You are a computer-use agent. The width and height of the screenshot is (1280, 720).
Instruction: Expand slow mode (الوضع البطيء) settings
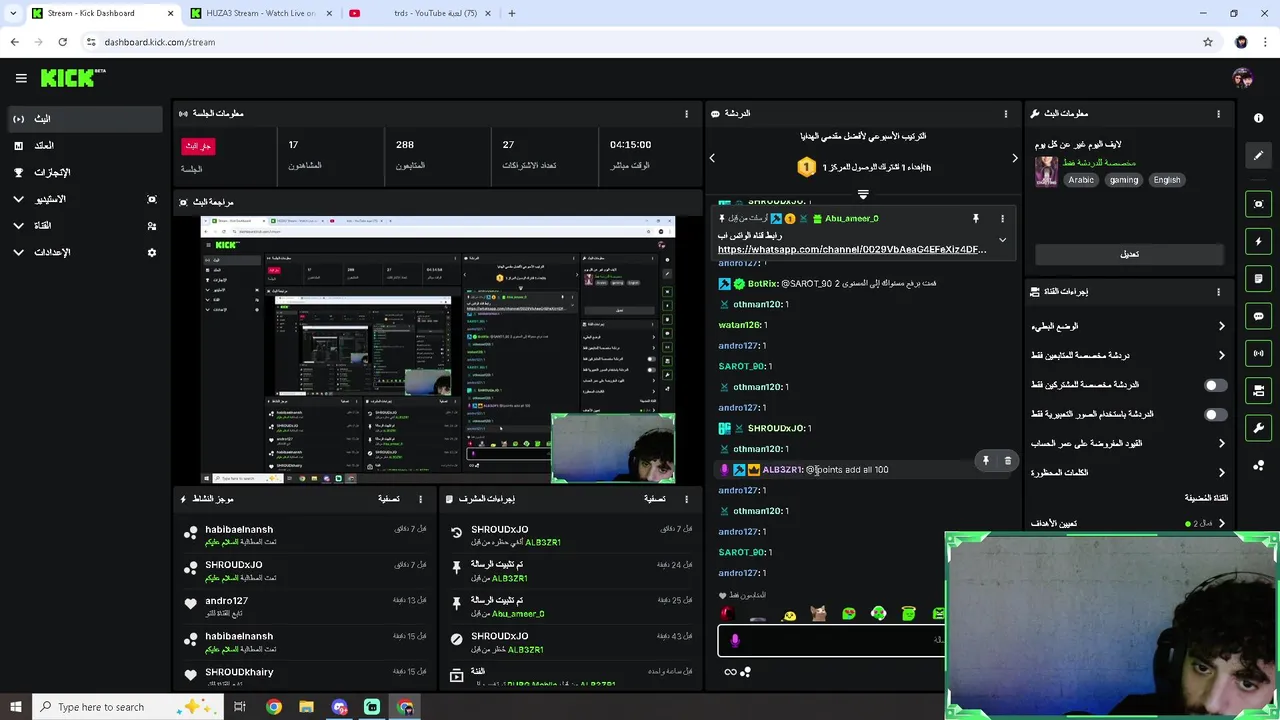(1221, 326)
